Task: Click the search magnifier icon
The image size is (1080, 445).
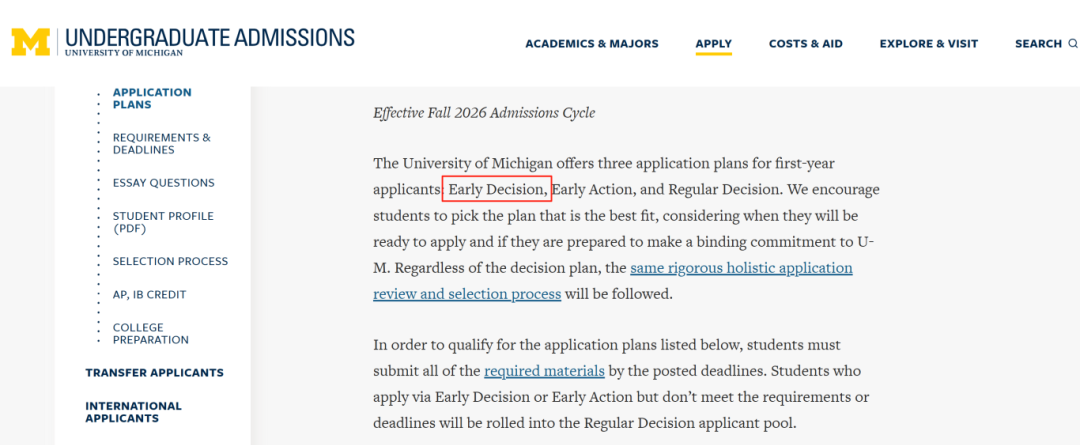Action: pos(1072,43)
